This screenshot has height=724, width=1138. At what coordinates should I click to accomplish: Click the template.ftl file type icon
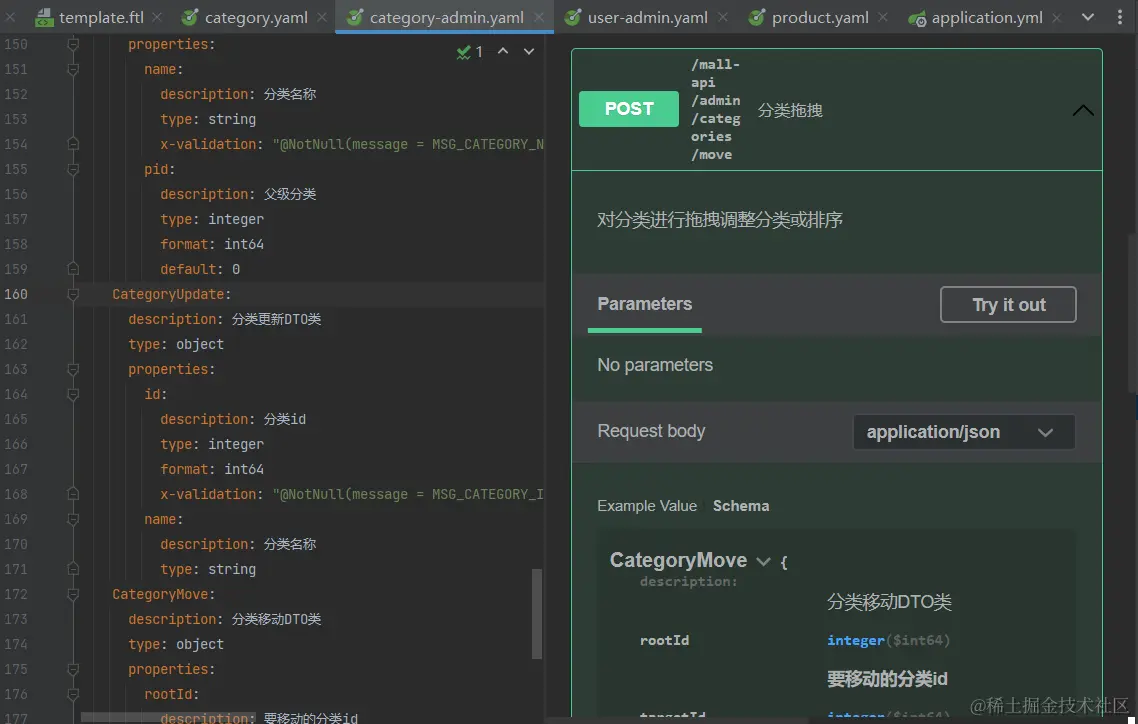44,17
